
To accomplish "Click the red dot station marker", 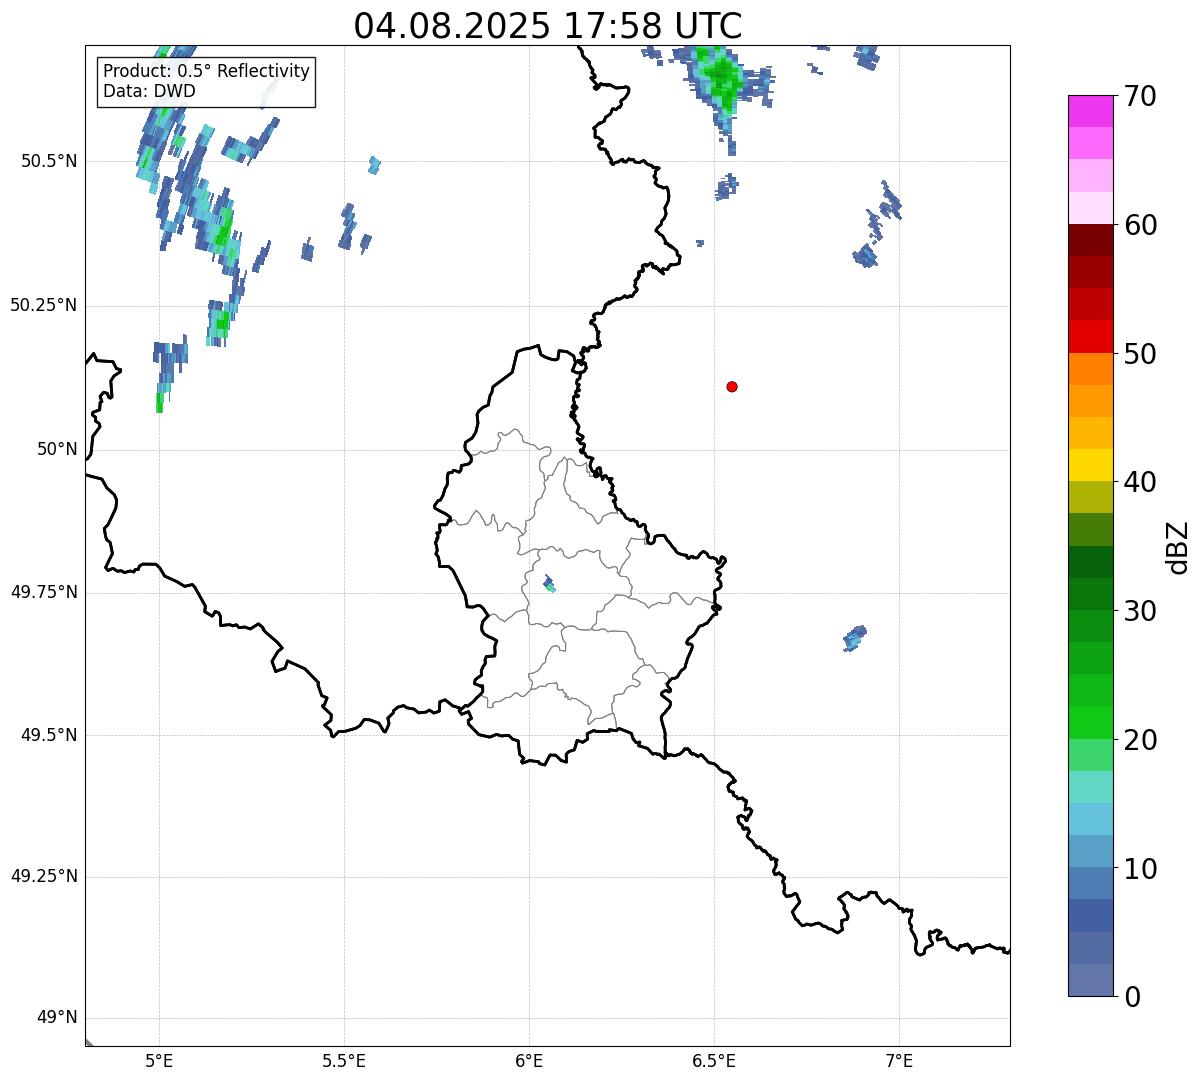I will [732, 386].
